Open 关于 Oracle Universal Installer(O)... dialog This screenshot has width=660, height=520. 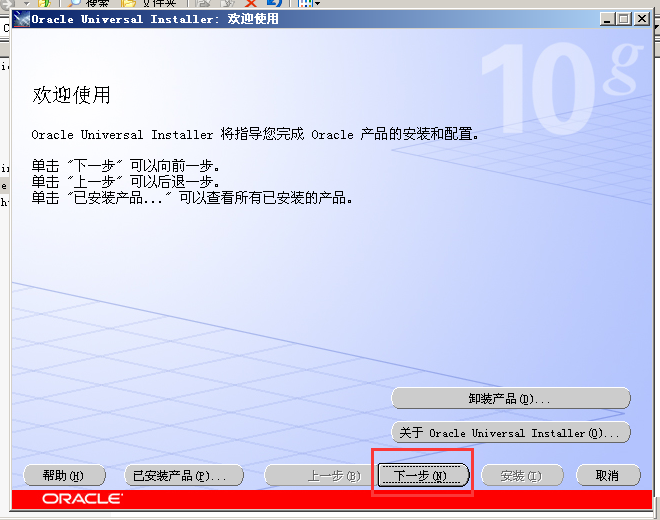511,432
